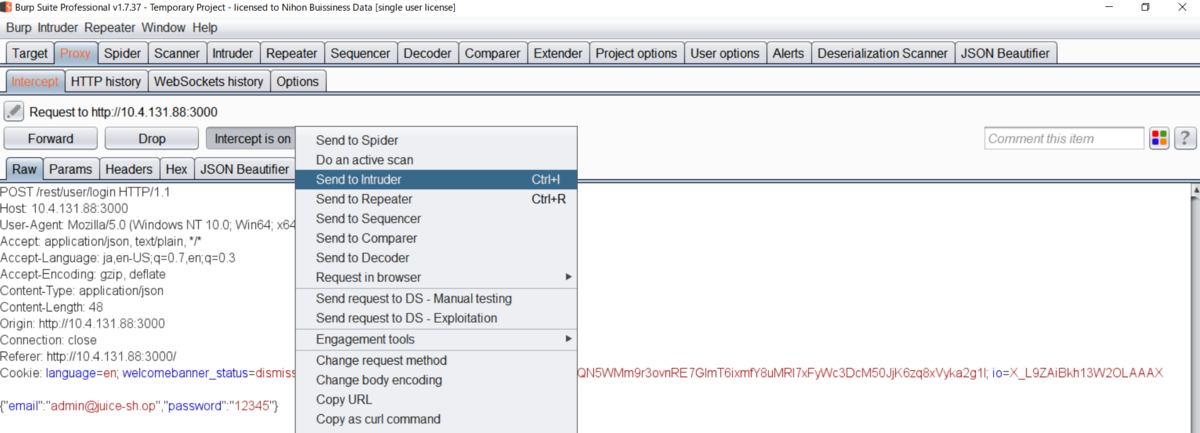Switch to the Extender tab
The image size is (1200, 433).
click(x=558, y=53)
